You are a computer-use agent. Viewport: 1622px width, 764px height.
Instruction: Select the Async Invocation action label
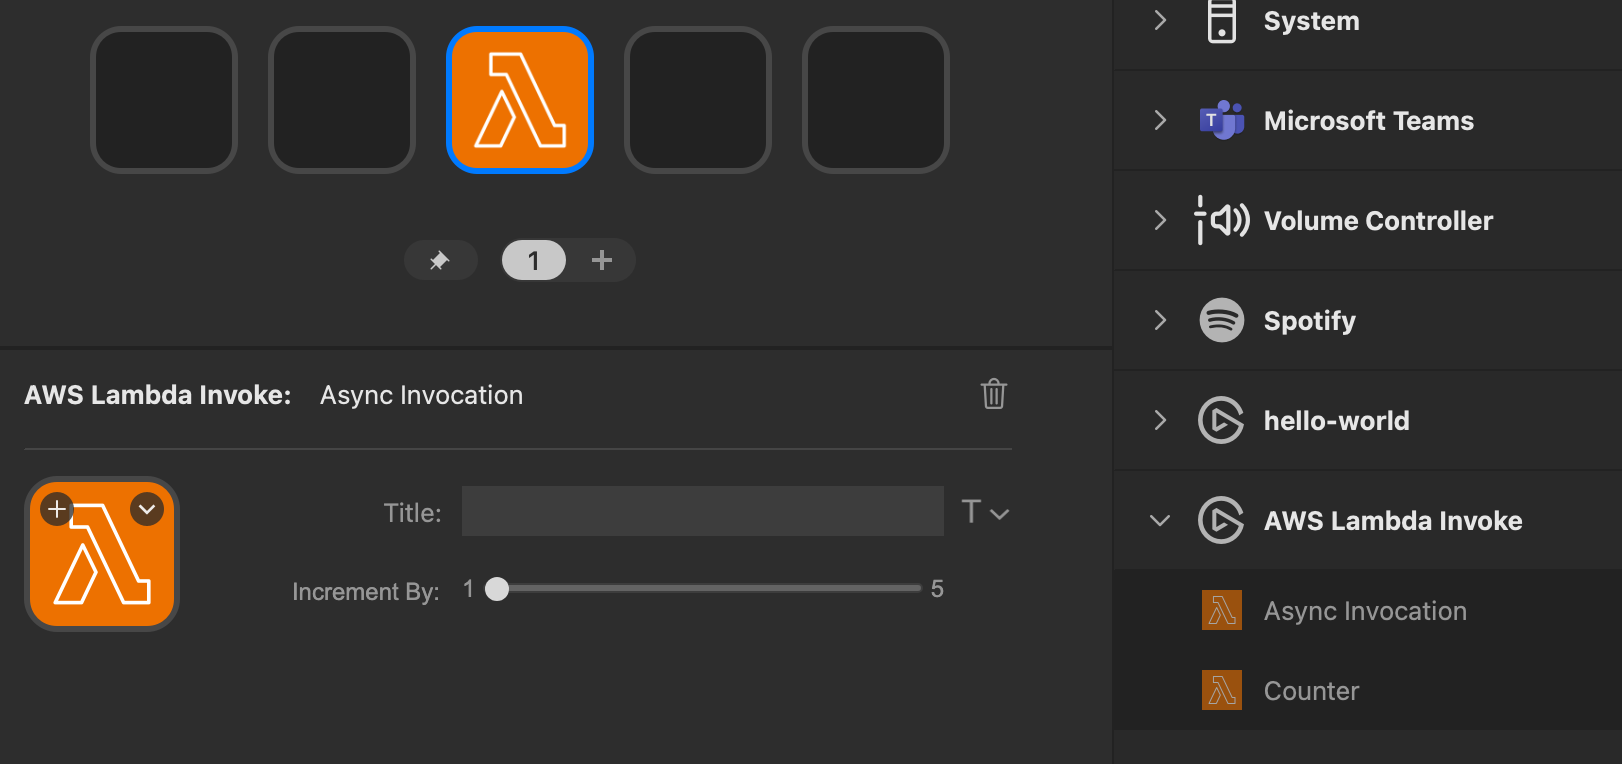click(1365, 611)
